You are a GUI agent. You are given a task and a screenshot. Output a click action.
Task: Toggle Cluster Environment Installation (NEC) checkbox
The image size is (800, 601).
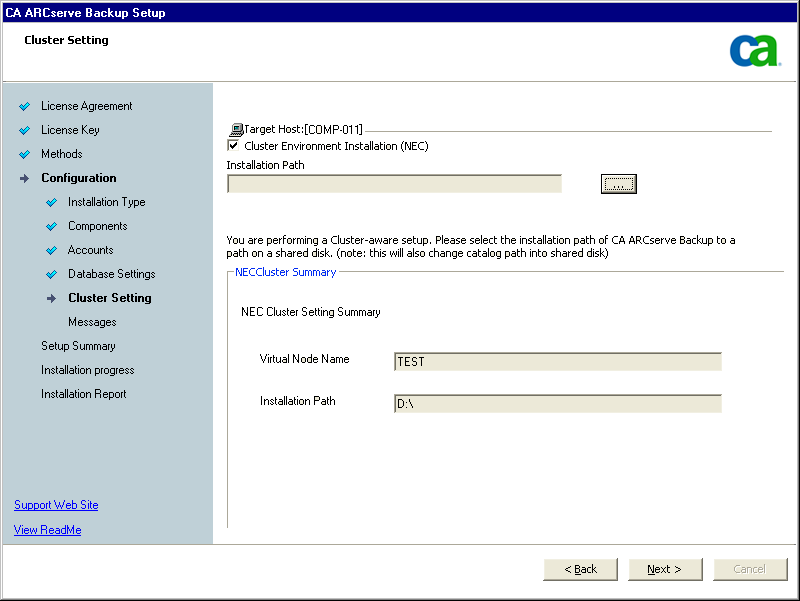233,146
